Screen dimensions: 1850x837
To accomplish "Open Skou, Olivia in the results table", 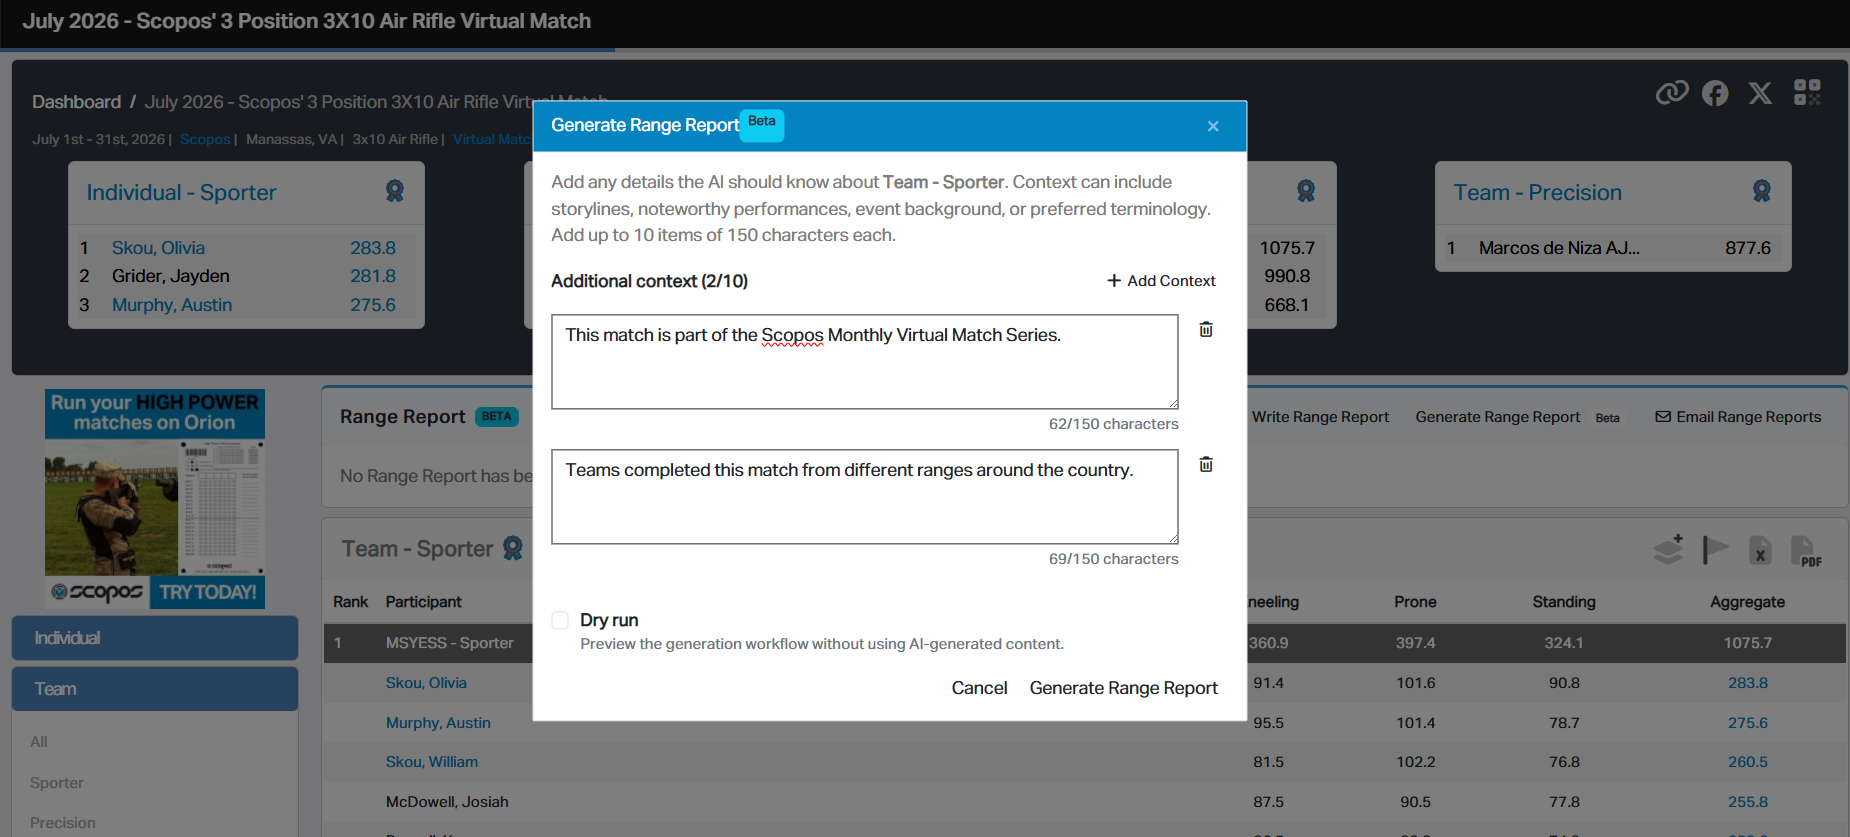I will (426, 683).
